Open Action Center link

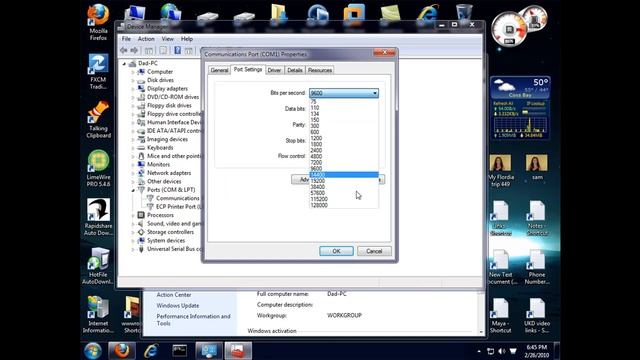pyautogui.click(x=174, y=295)
